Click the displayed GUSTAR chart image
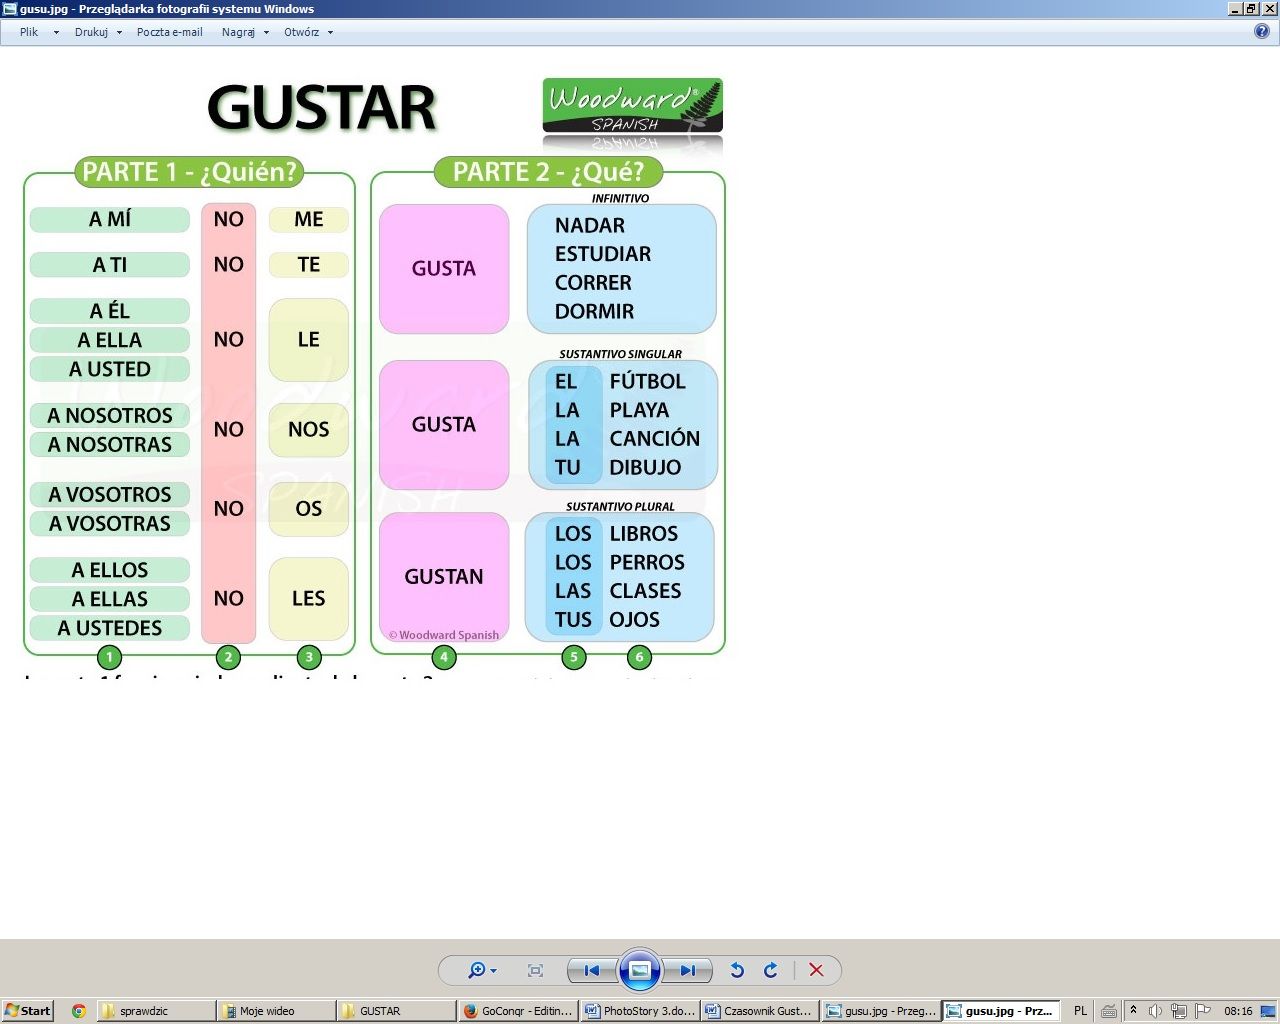 374,376
